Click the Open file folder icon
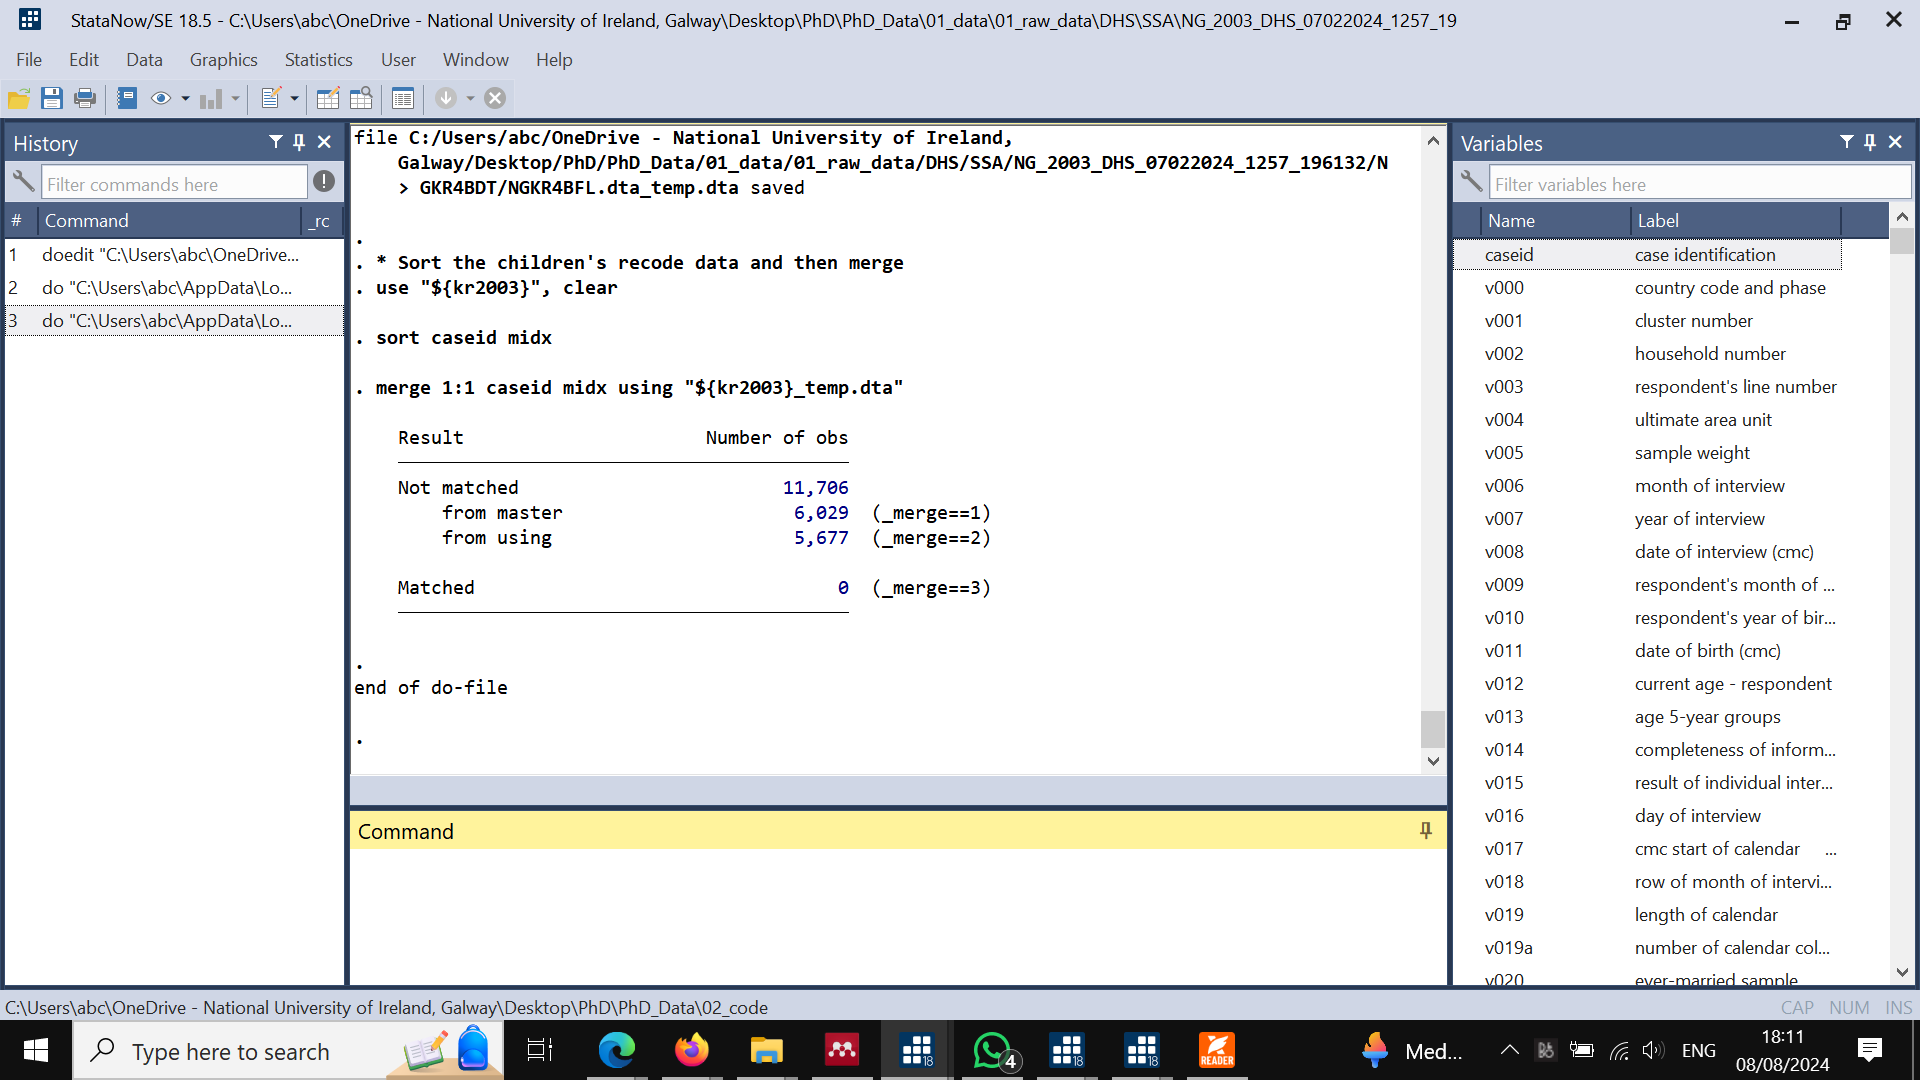This screenshot has width=1920, height=1080. coord(18,98)
